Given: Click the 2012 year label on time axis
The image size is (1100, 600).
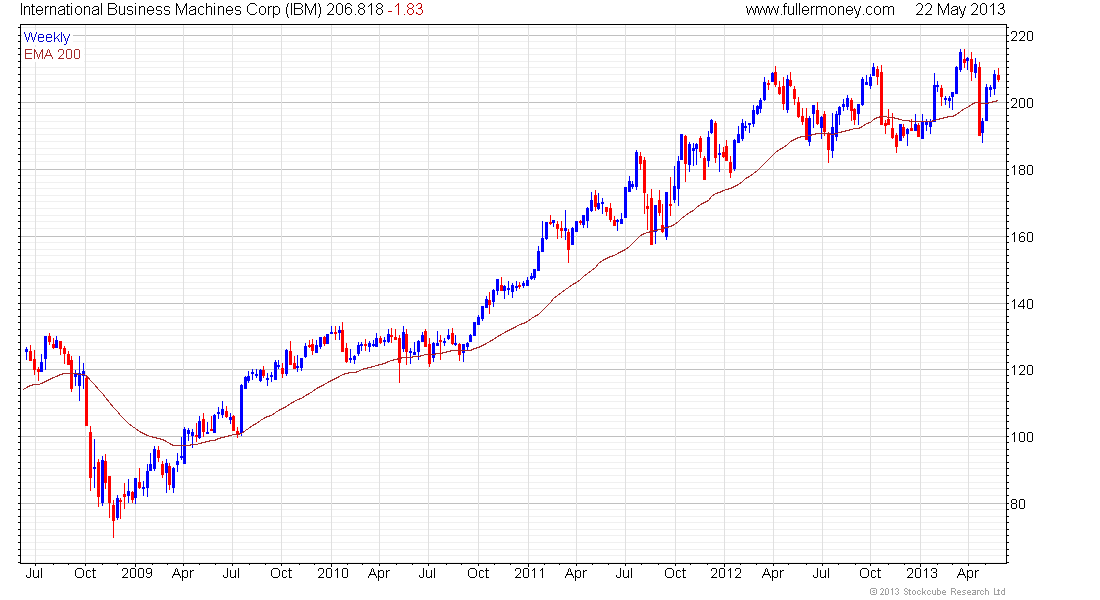Looking at the screenshot, I should click(726, 573).
